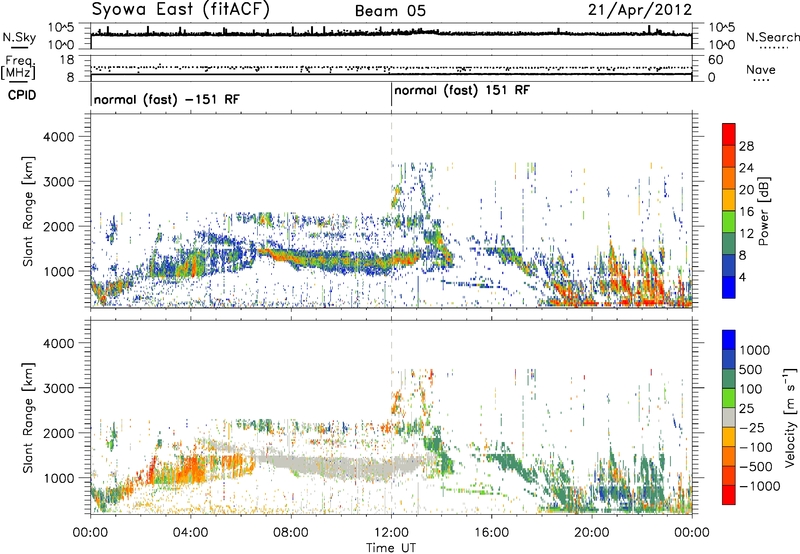Click the '16:00' time tick label
This screenshot has width=800, height=554.
(x=491, y=533)
